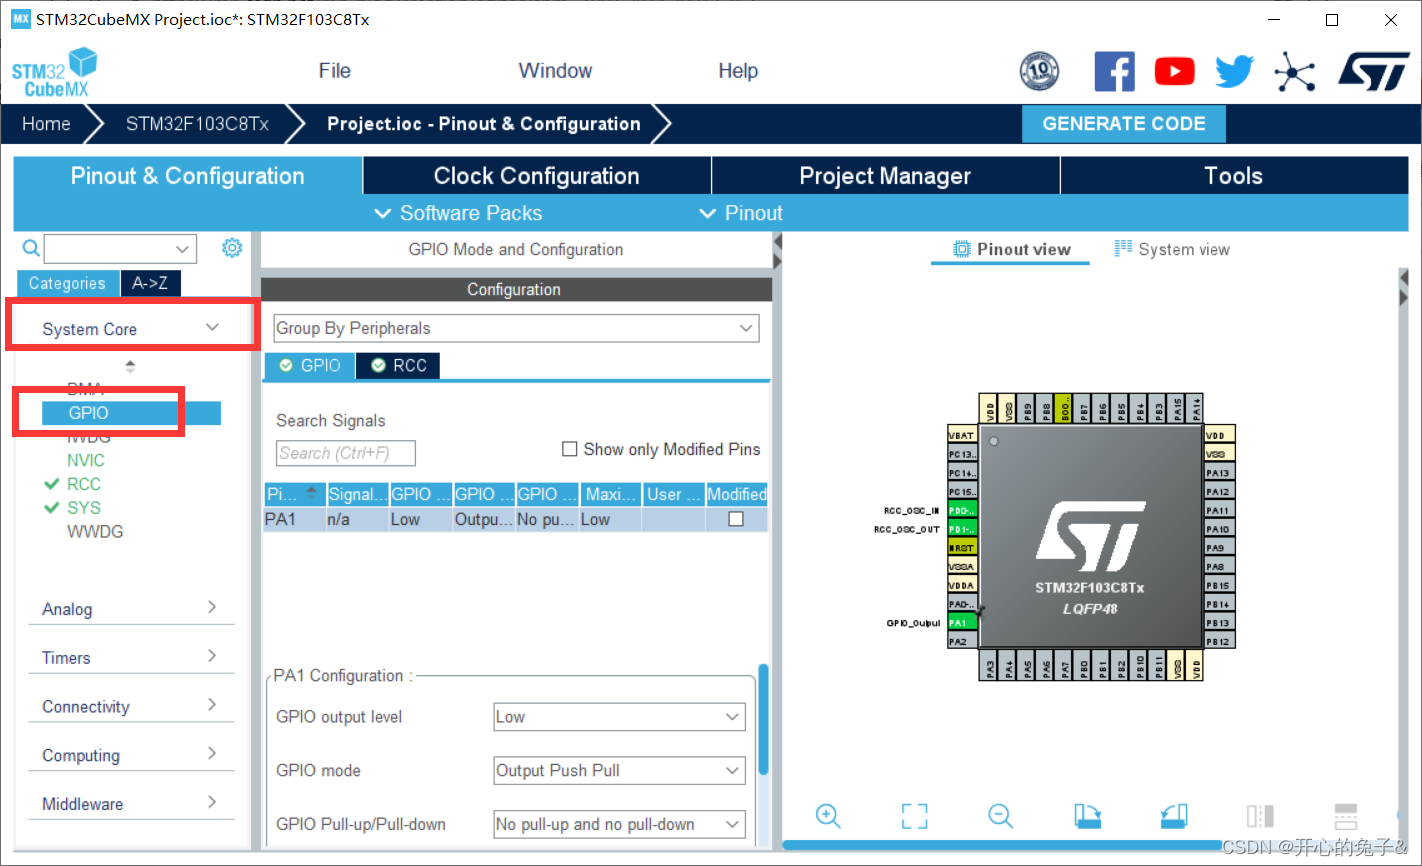Open the GPIO mode Output Push Pull dropdown
1422x866 pixels.
[x=619, y=770]
